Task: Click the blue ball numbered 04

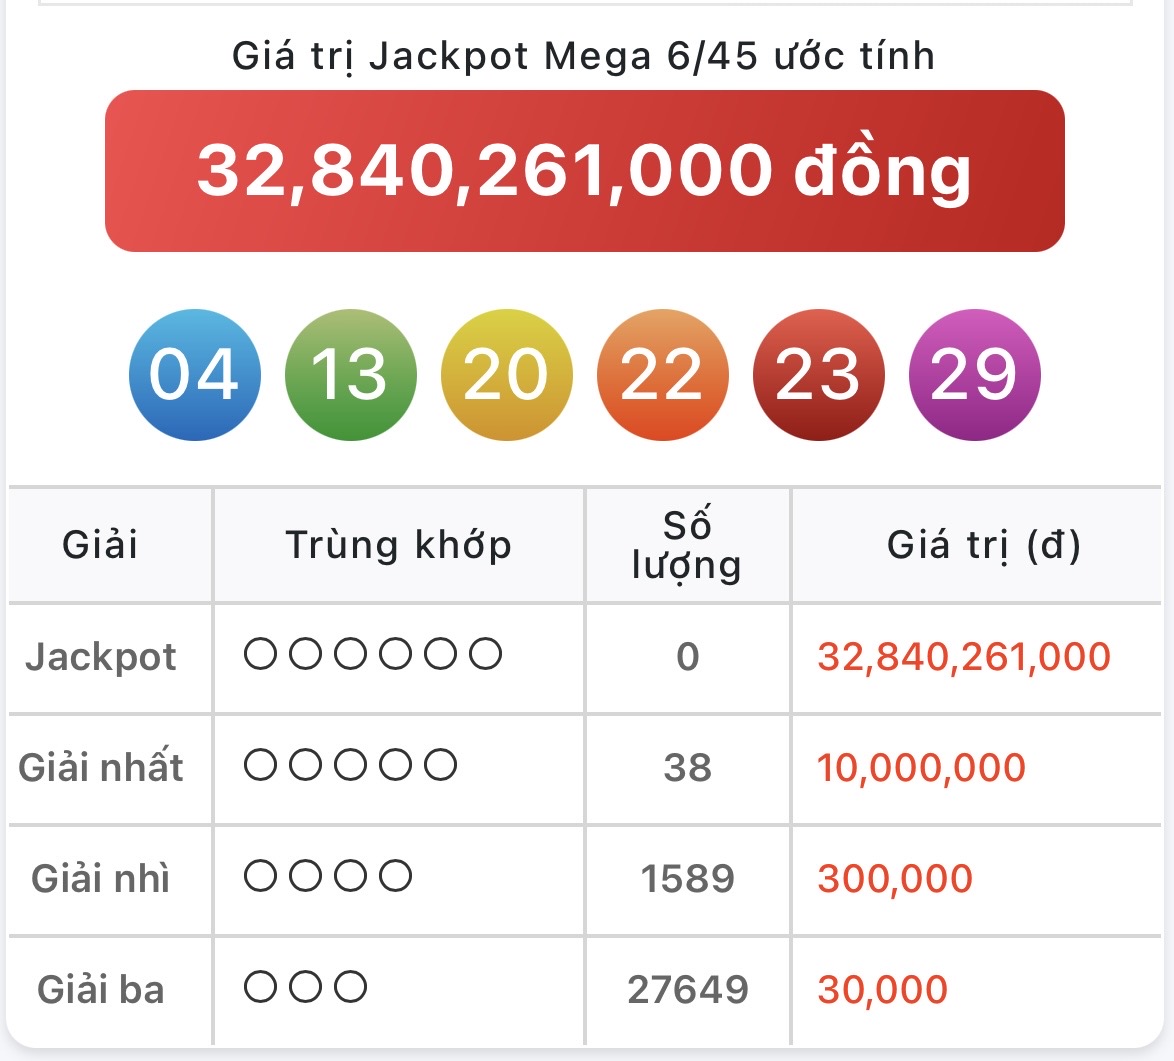Action: pos(195,375)
